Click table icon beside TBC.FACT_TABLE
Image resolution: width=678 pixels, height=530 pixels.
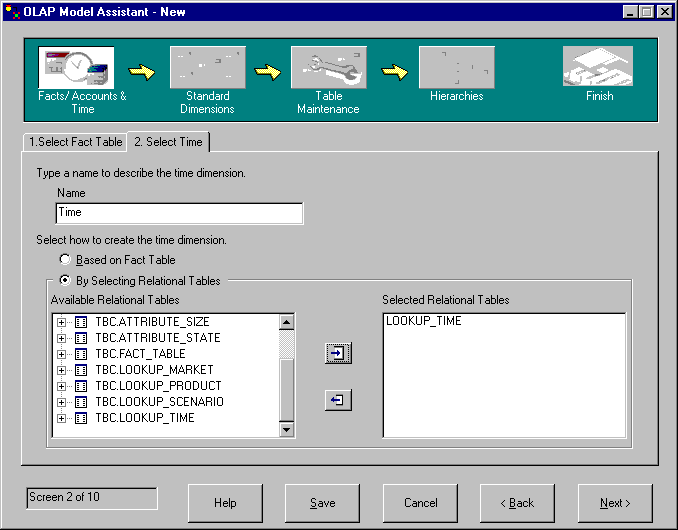(x=81, y=354)
